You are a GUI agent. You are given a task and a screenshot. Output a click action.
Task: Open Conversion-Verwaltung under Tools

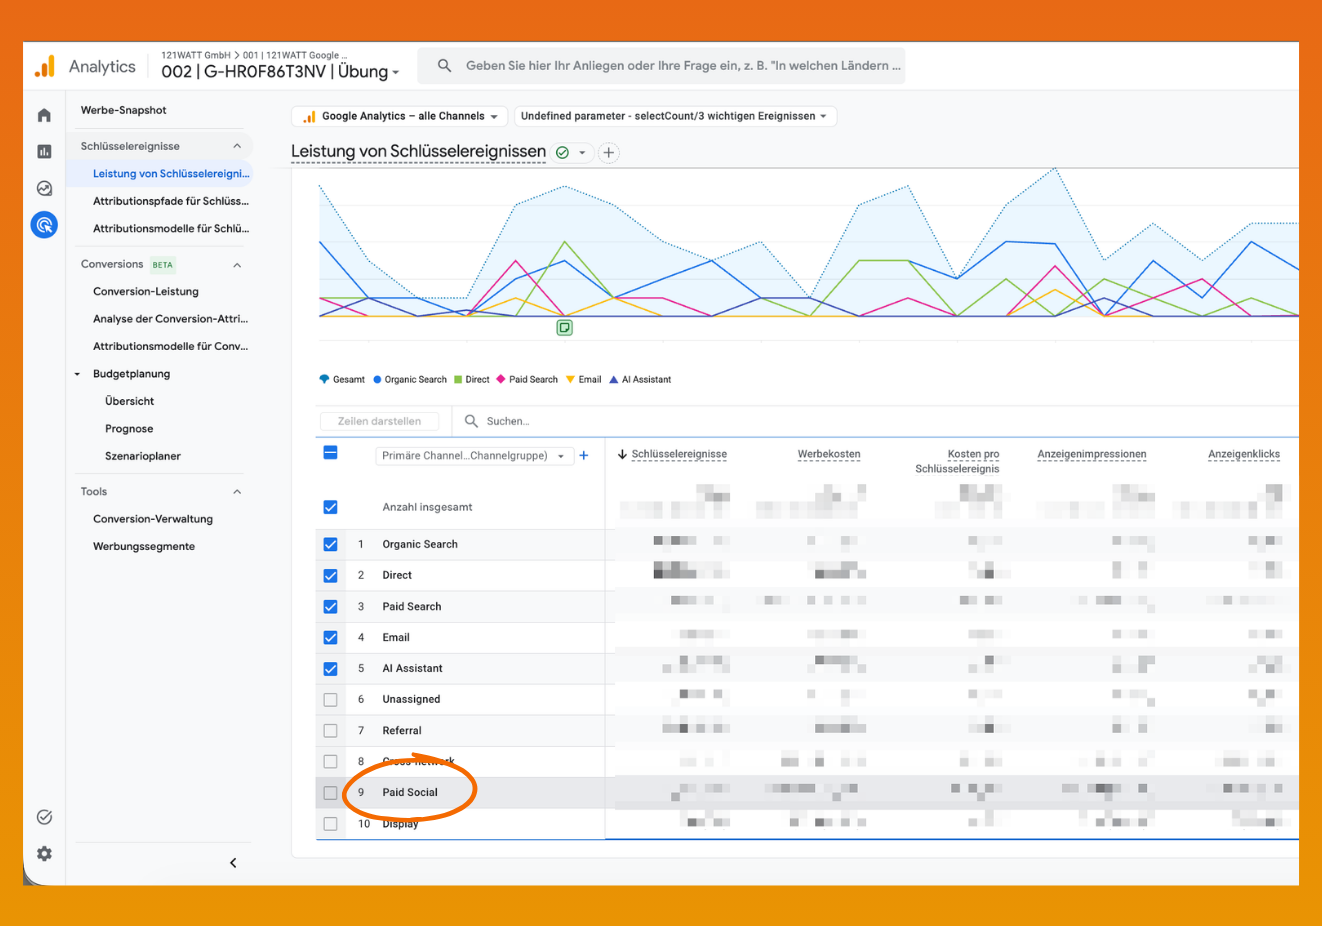(153, 519)
